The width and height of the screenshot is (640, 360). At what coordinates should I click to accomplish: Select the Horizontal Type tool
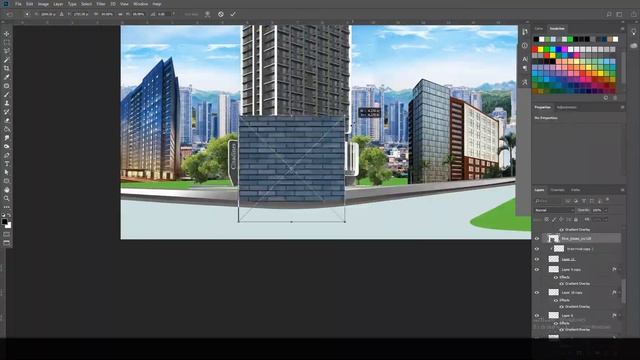click(x=7, y=164)
